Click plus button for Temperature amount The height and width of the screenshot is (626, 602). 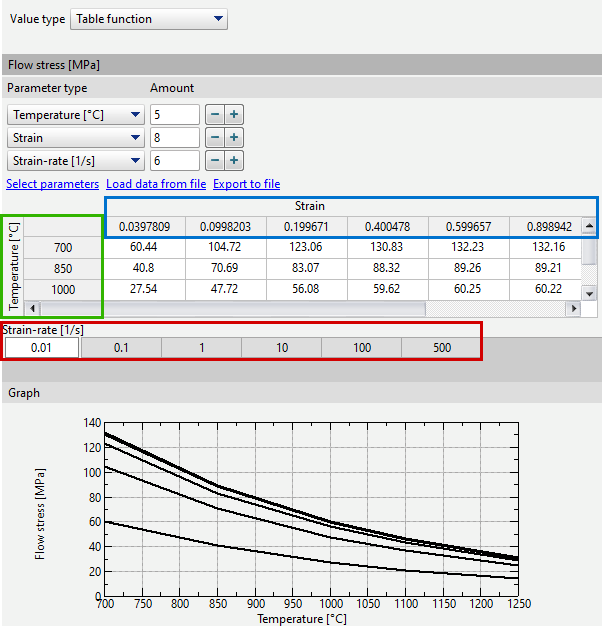click(233, 115)
